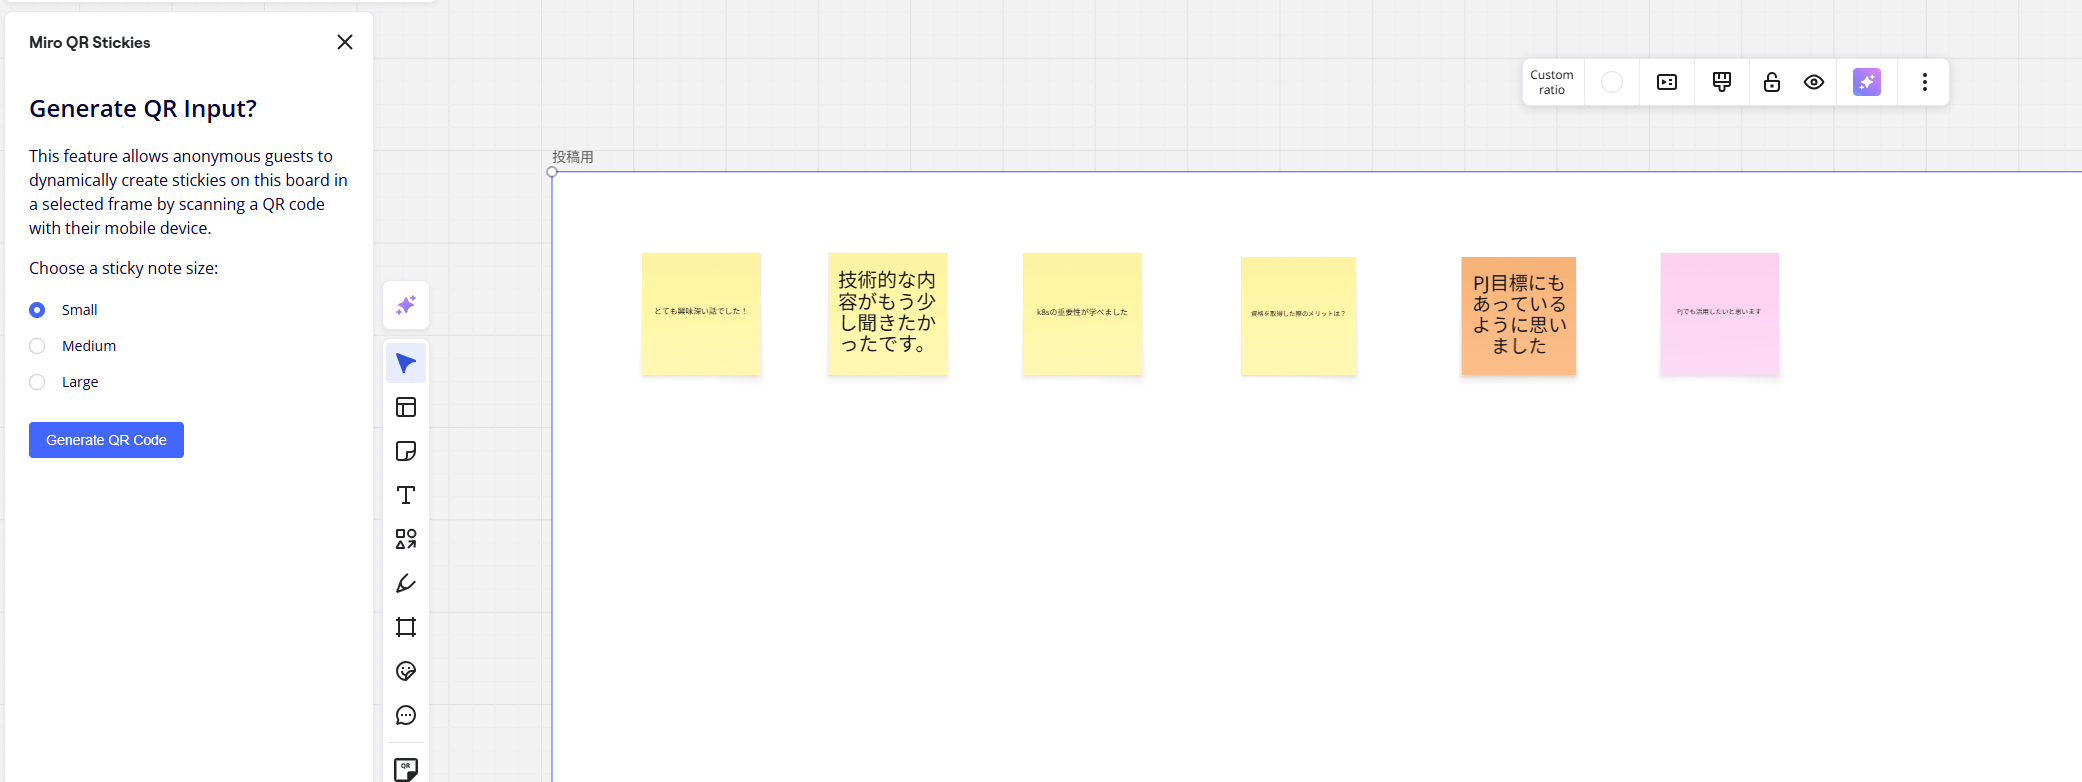Open the three-dot more options menu

pos(1925,82)
